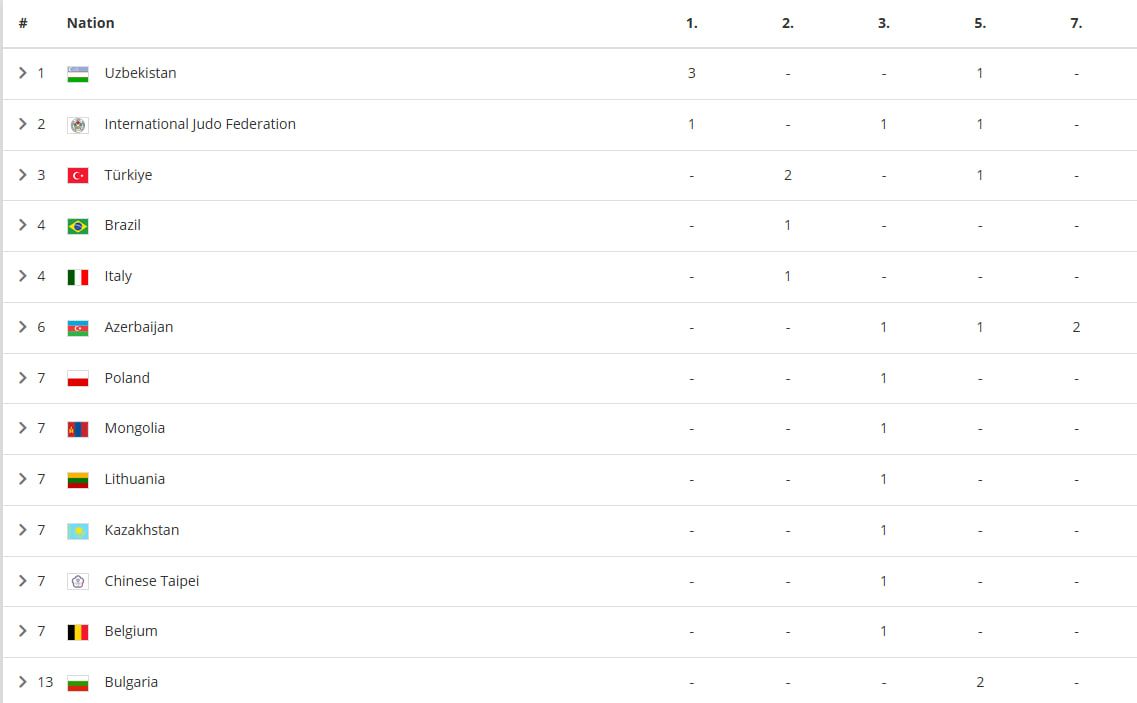Select the Nation column header

[x=91, y=23]
